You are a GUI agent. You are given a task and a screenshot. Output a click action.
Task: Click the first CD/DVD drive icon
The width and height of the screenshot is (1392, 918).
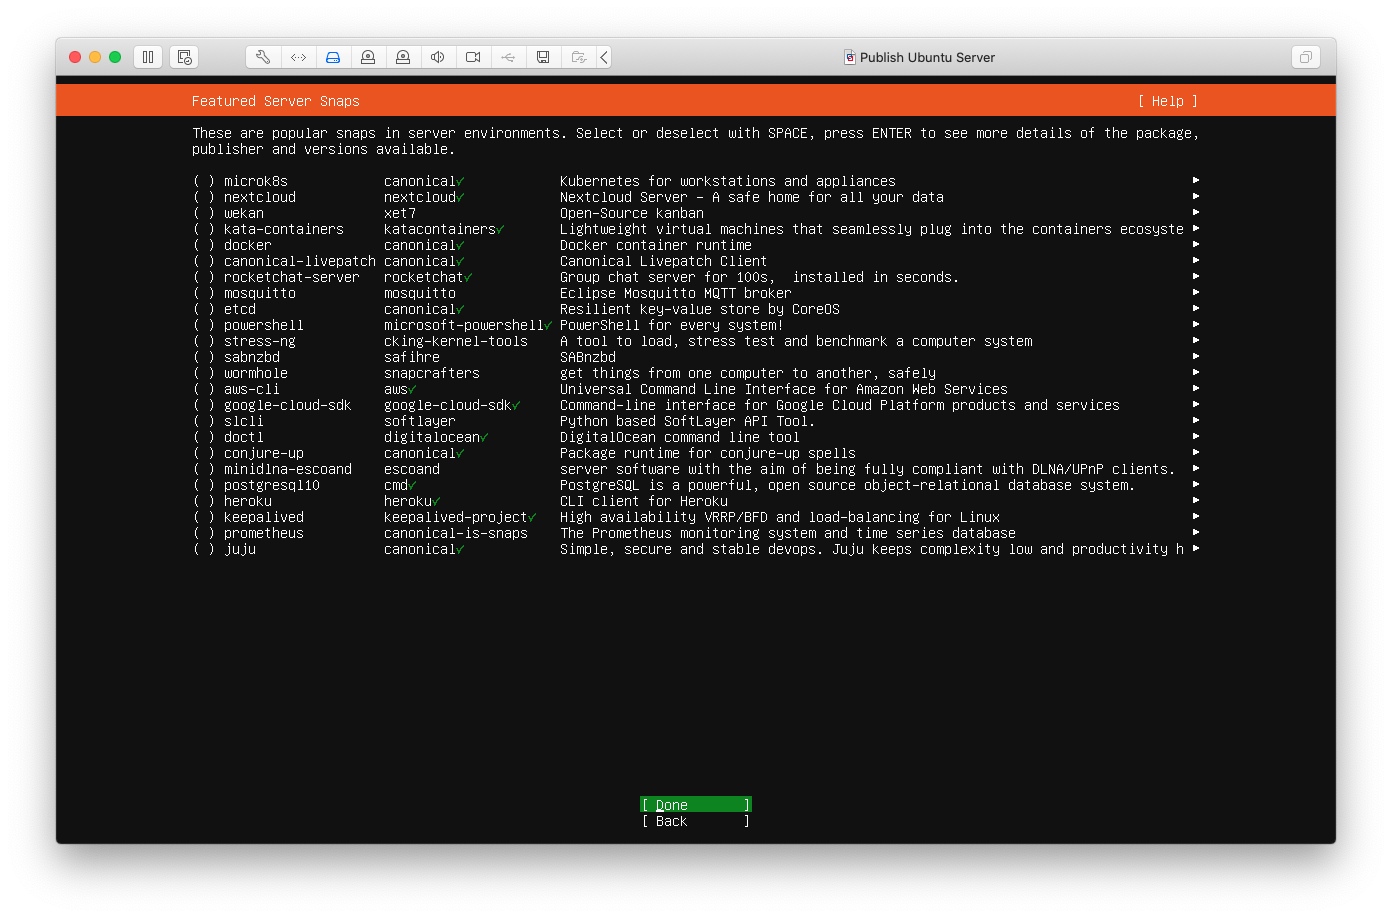tap(368, 57)
